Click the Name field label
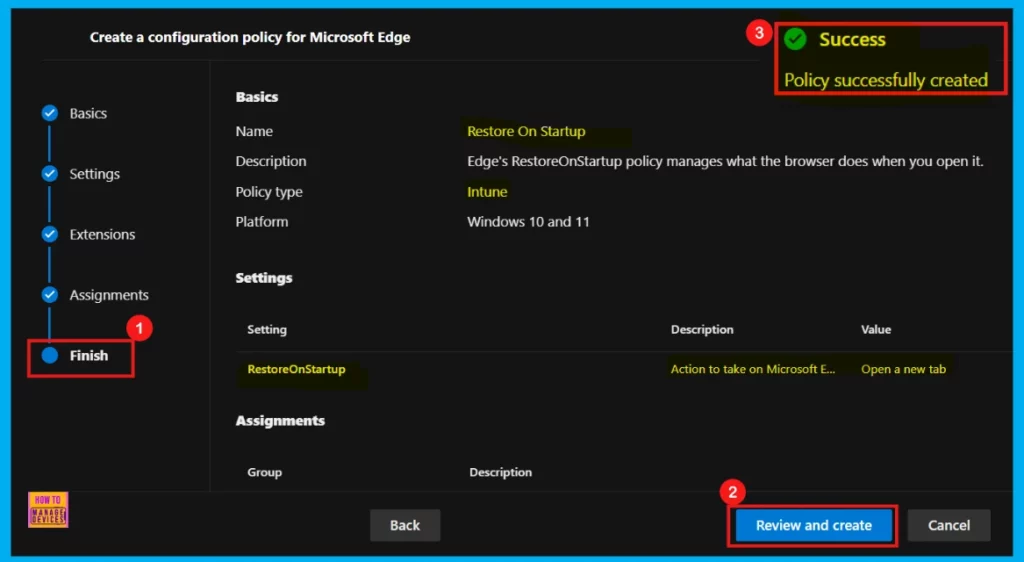The height and width of the screenshot is (562, 1024). point(254,131)
